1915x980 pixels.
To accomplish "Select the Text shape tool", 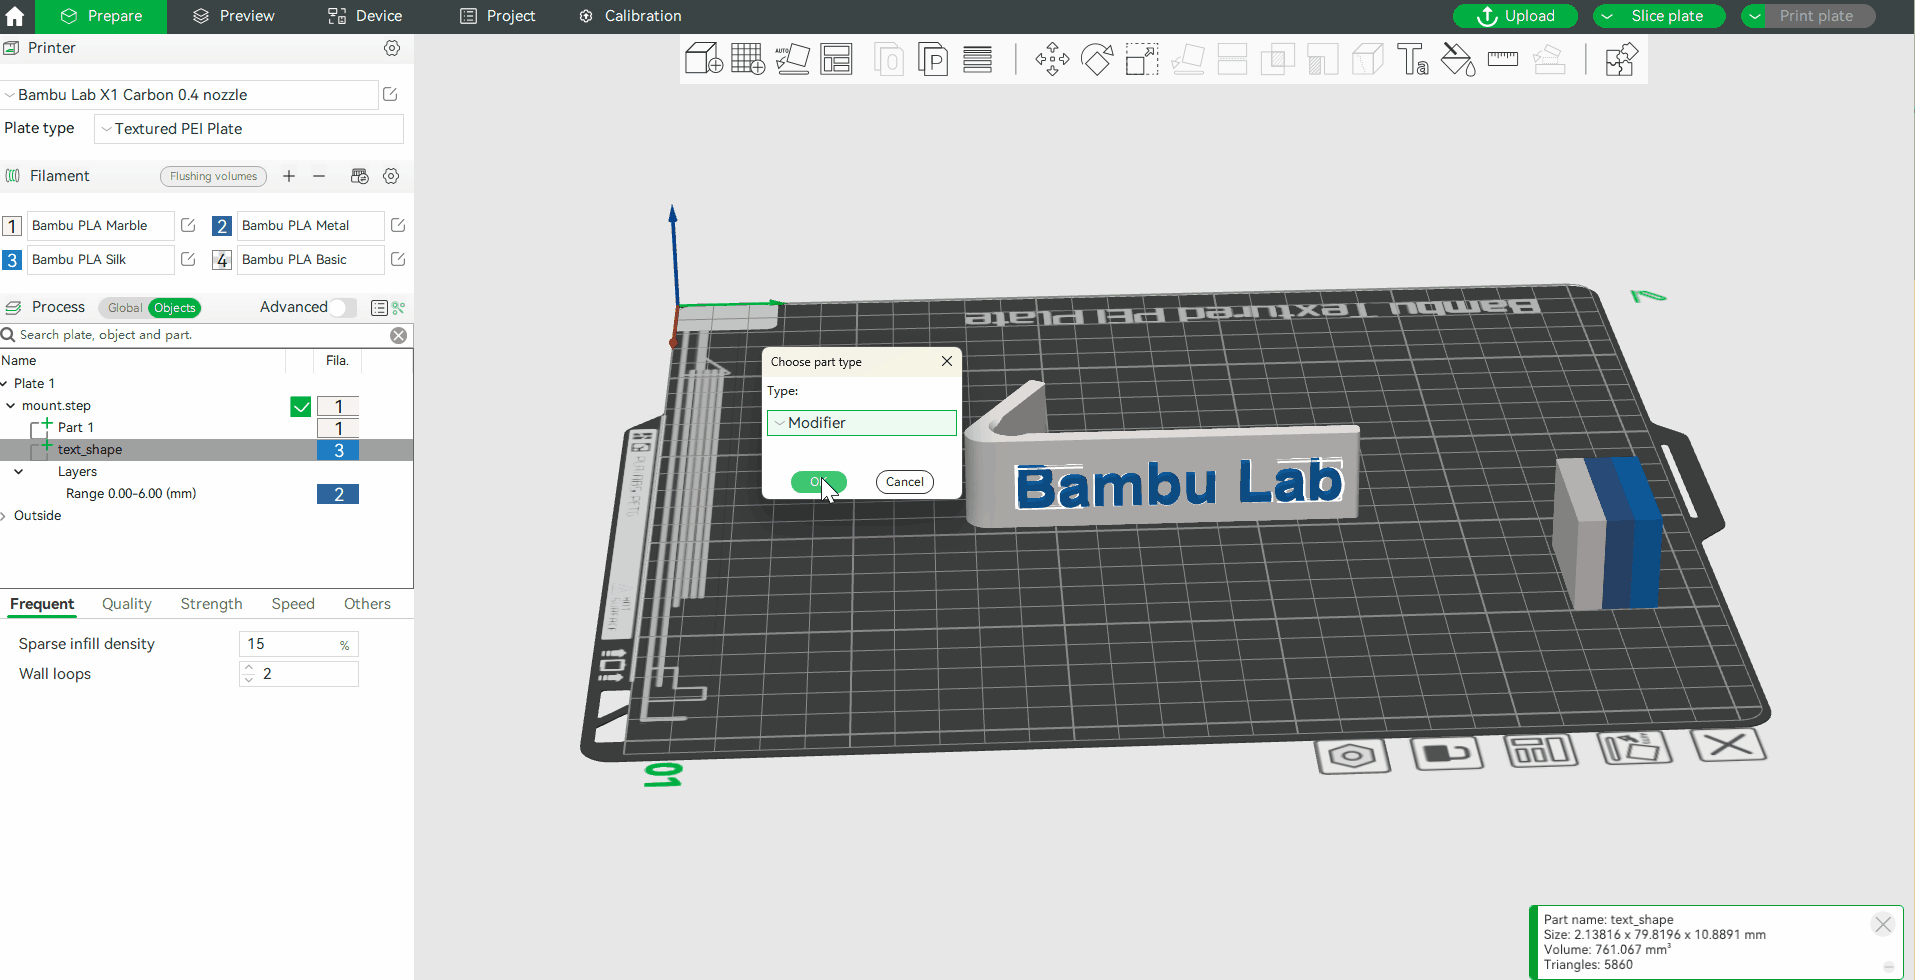I will (x=1413, y=59).
